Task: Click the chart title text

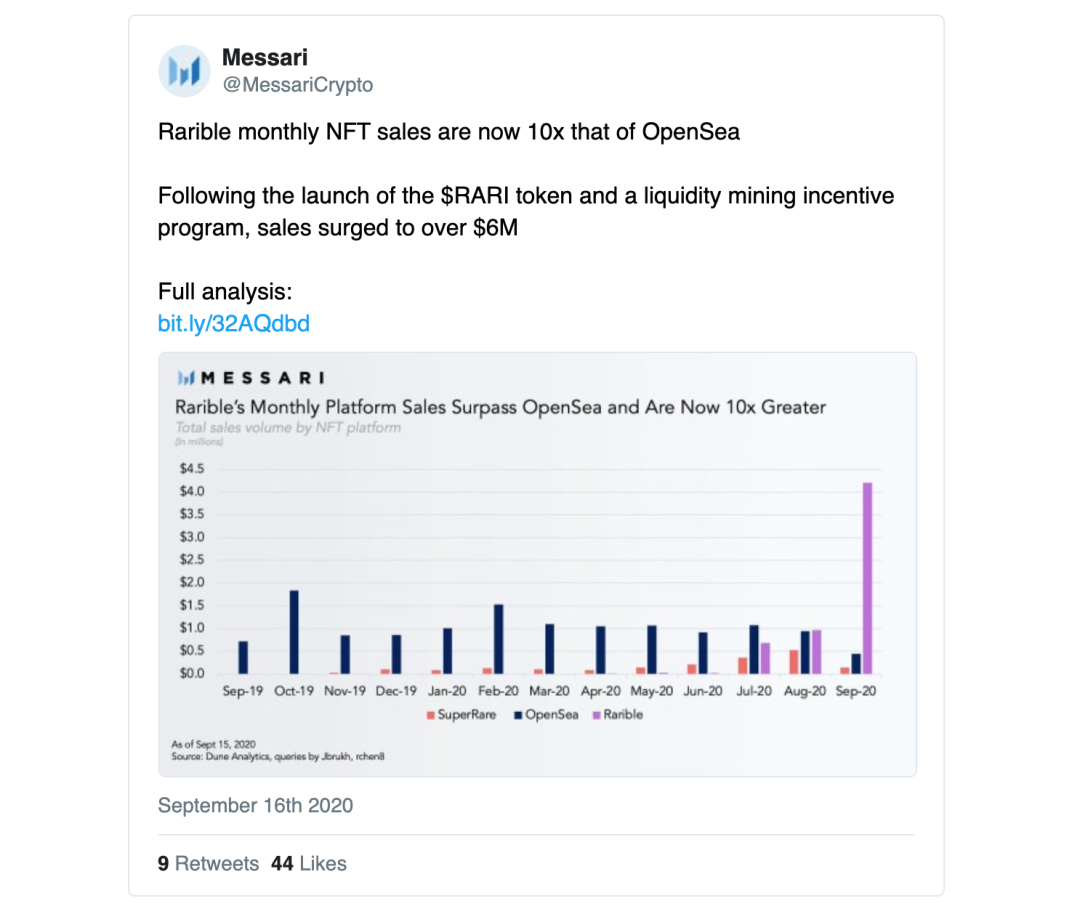Action: pos(500,407)
